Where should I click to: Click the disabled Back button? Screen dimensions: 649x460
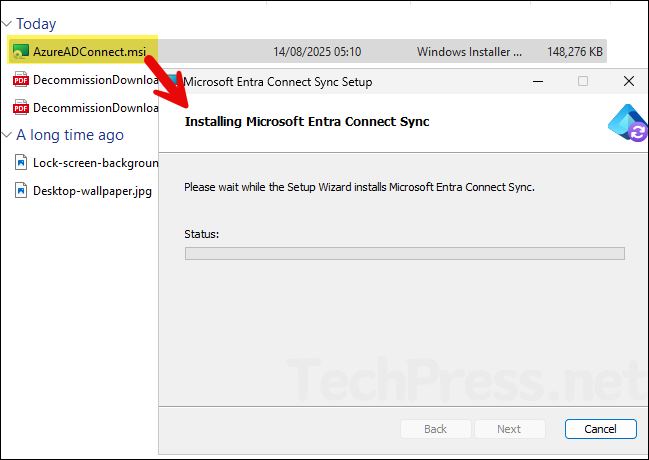(435, 429)
